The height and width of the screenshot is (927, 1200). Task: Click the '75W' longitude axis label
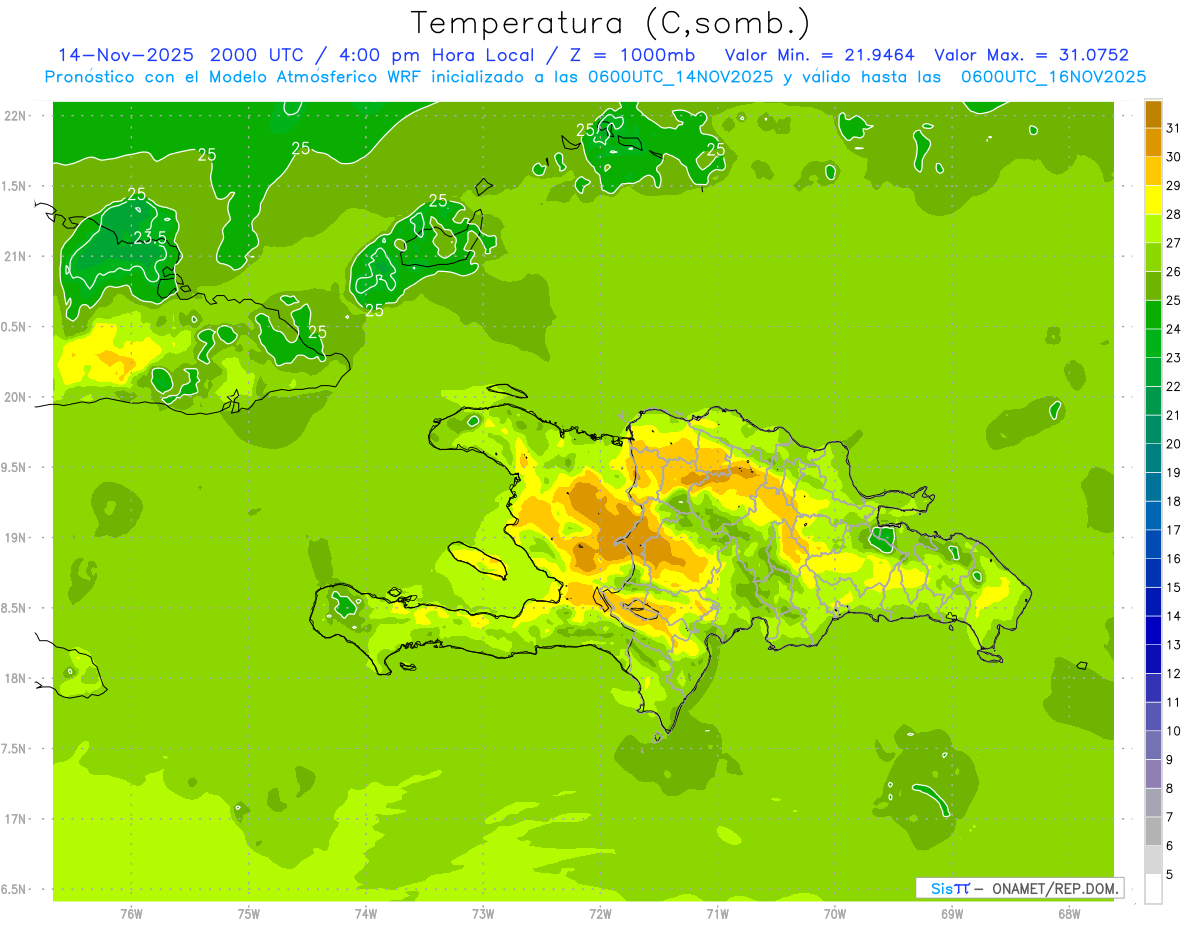click(x=249, y=913)
